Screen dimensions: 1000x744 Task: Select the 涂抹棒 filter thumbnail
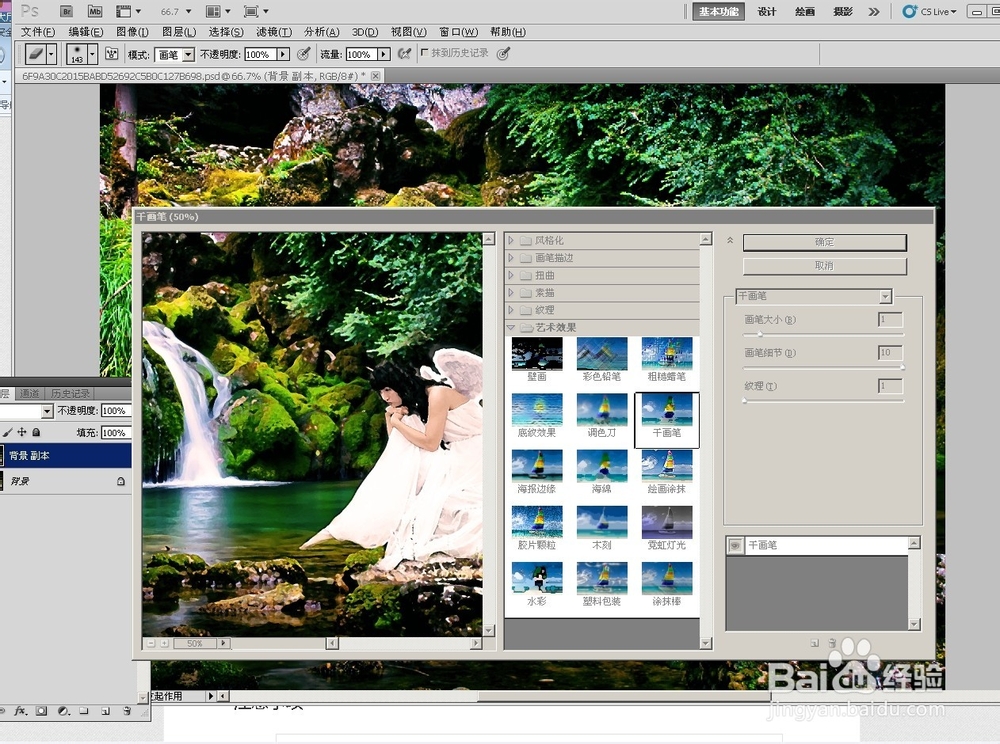pyautogui.click(x=666, y=578)
